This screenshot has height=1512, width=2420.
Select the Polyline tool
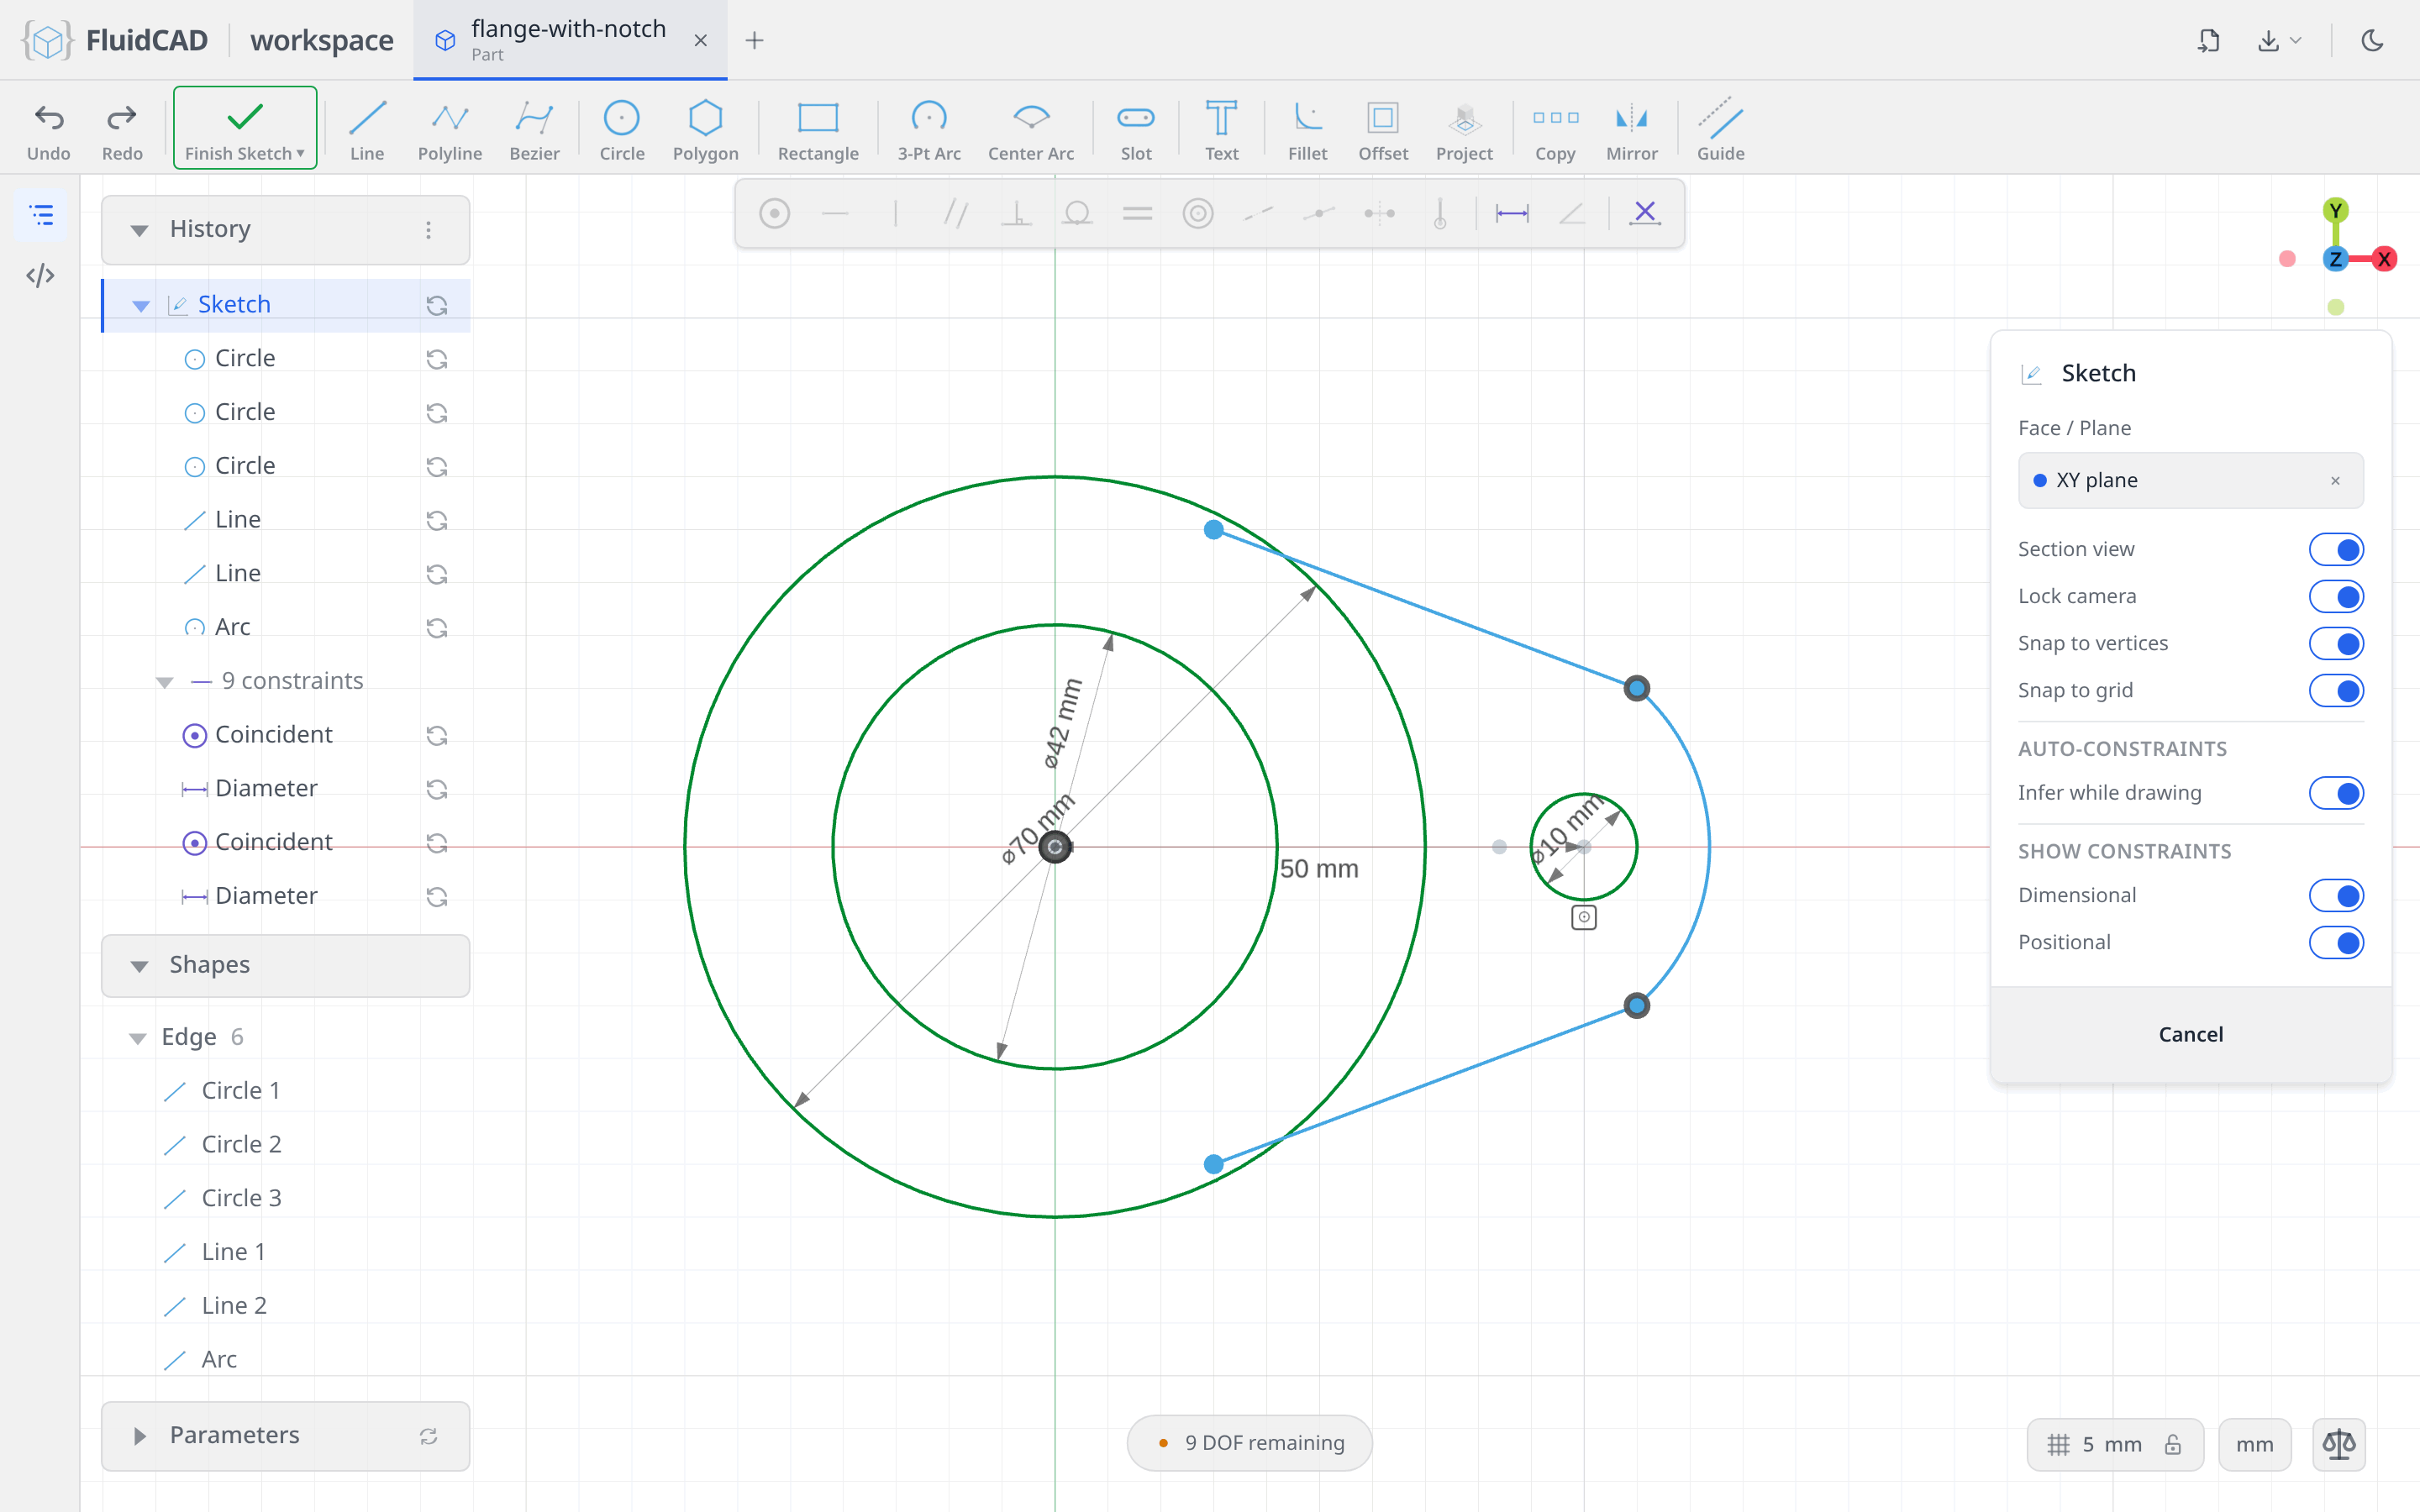[450, 130]
